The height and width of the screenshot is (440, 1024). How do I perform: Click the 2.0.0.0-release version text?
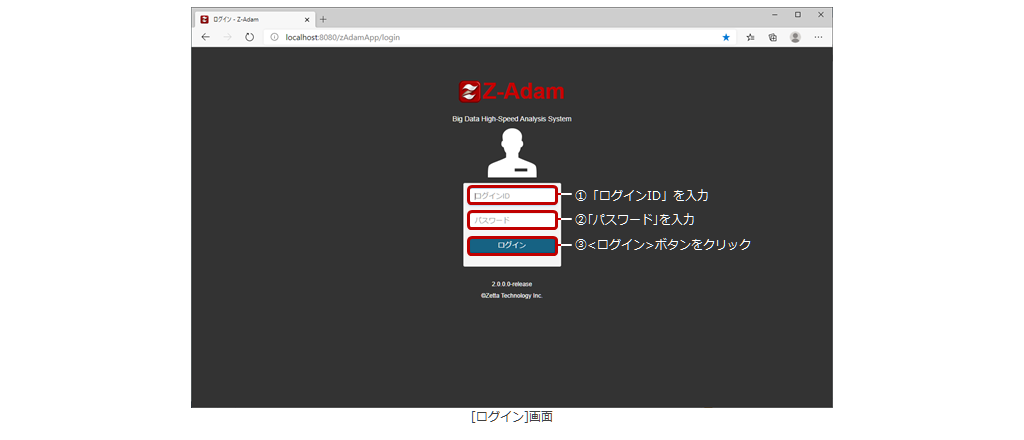(512, 284)
